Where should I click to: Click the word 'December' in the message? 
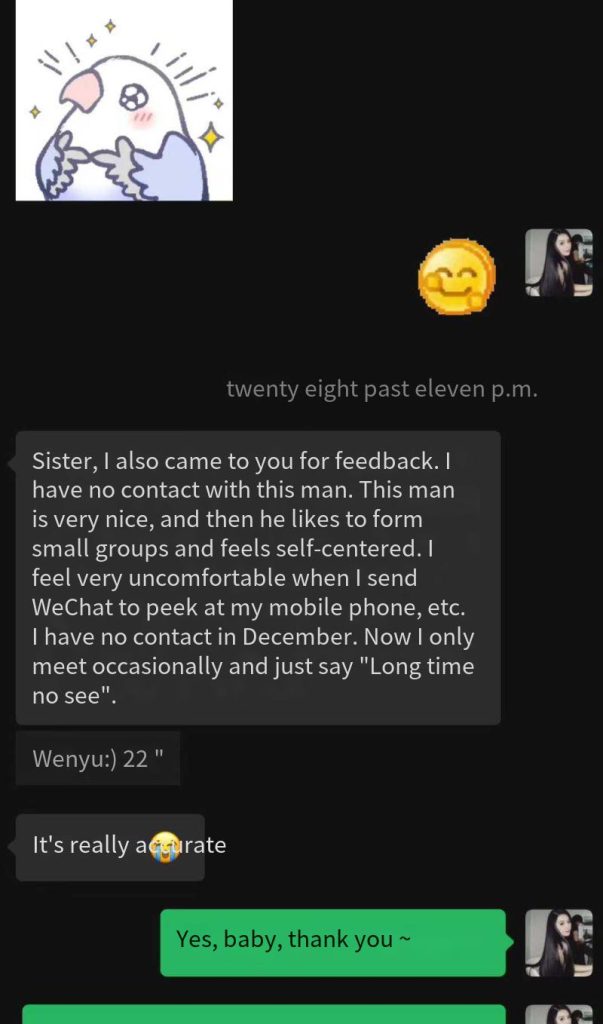(x=301, y=637)
